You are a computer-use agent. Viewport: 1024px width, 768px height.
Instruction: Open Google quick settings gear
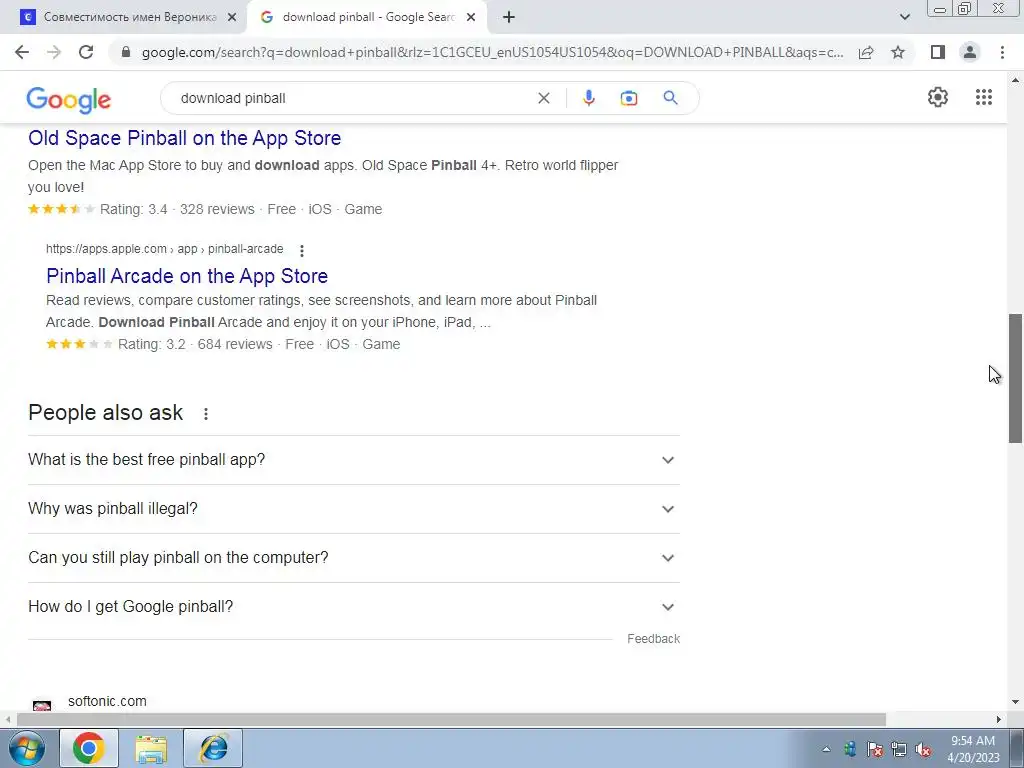[x=938, y=97]
